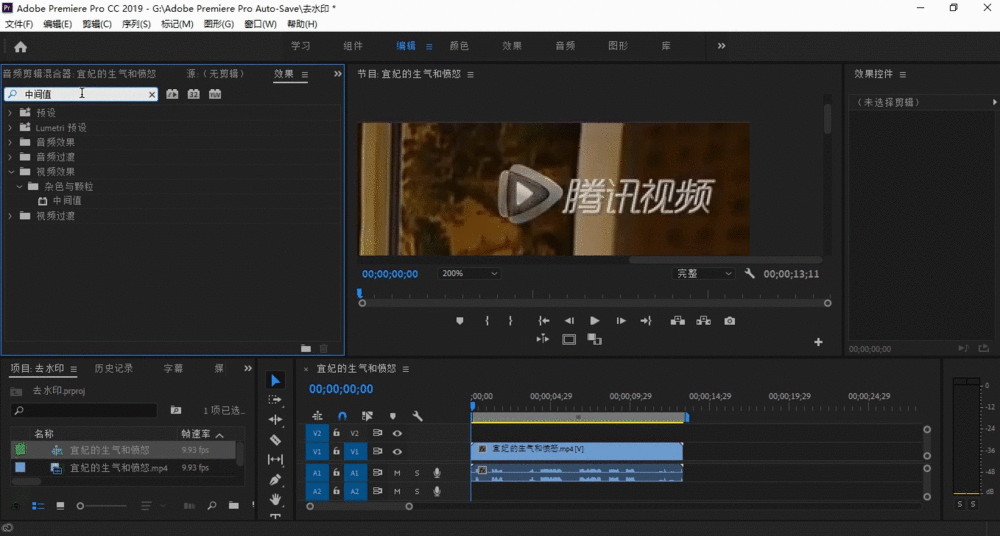Image resolution: width=1000 pixels, height=536 pixels.
Task: Expand the Lumetri 预设 folder
Action: (x=10, y=128)
